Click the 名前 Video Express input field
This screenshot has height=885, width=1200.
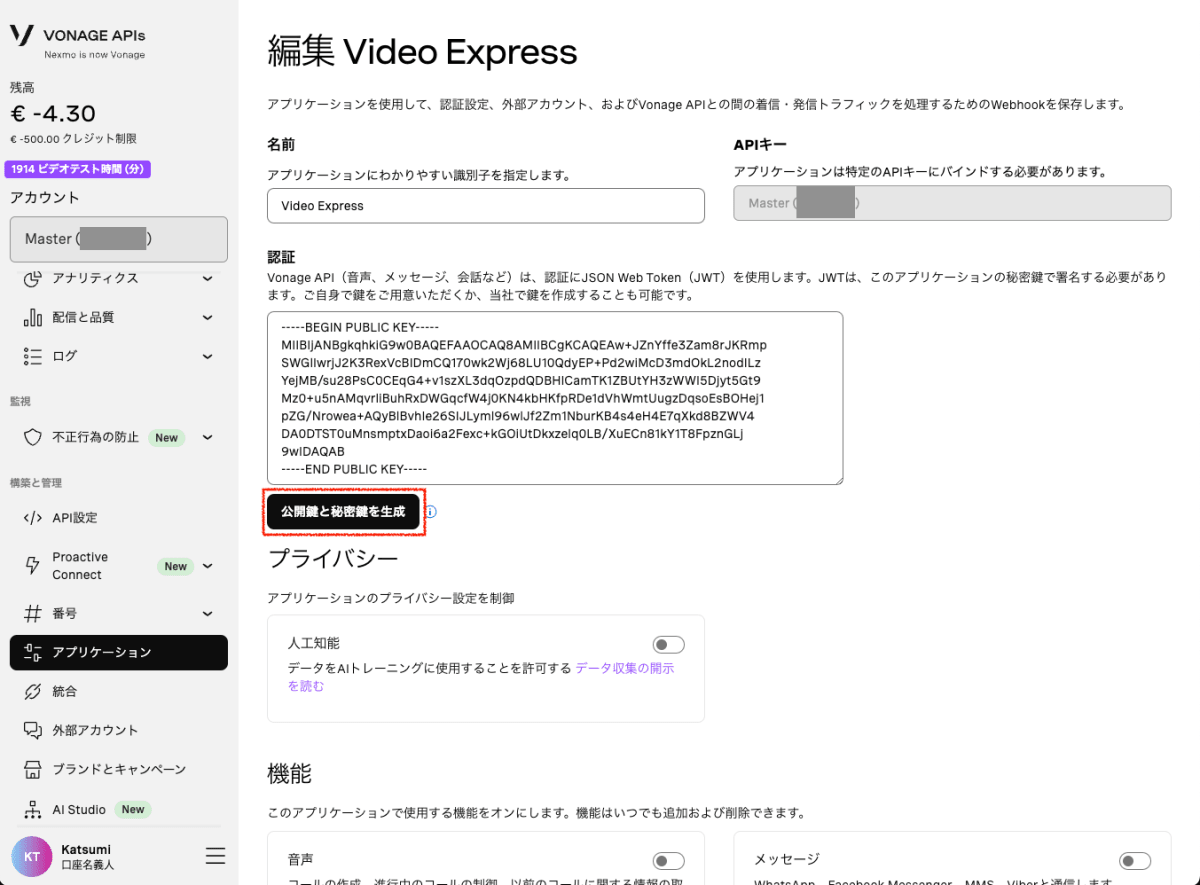point(486,205)
